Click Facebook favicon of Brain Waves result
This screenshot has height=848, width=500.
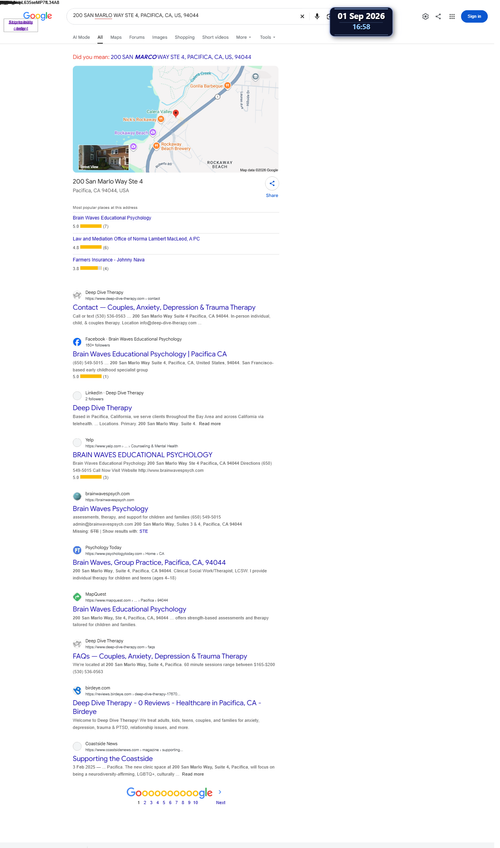coord(77,342)
